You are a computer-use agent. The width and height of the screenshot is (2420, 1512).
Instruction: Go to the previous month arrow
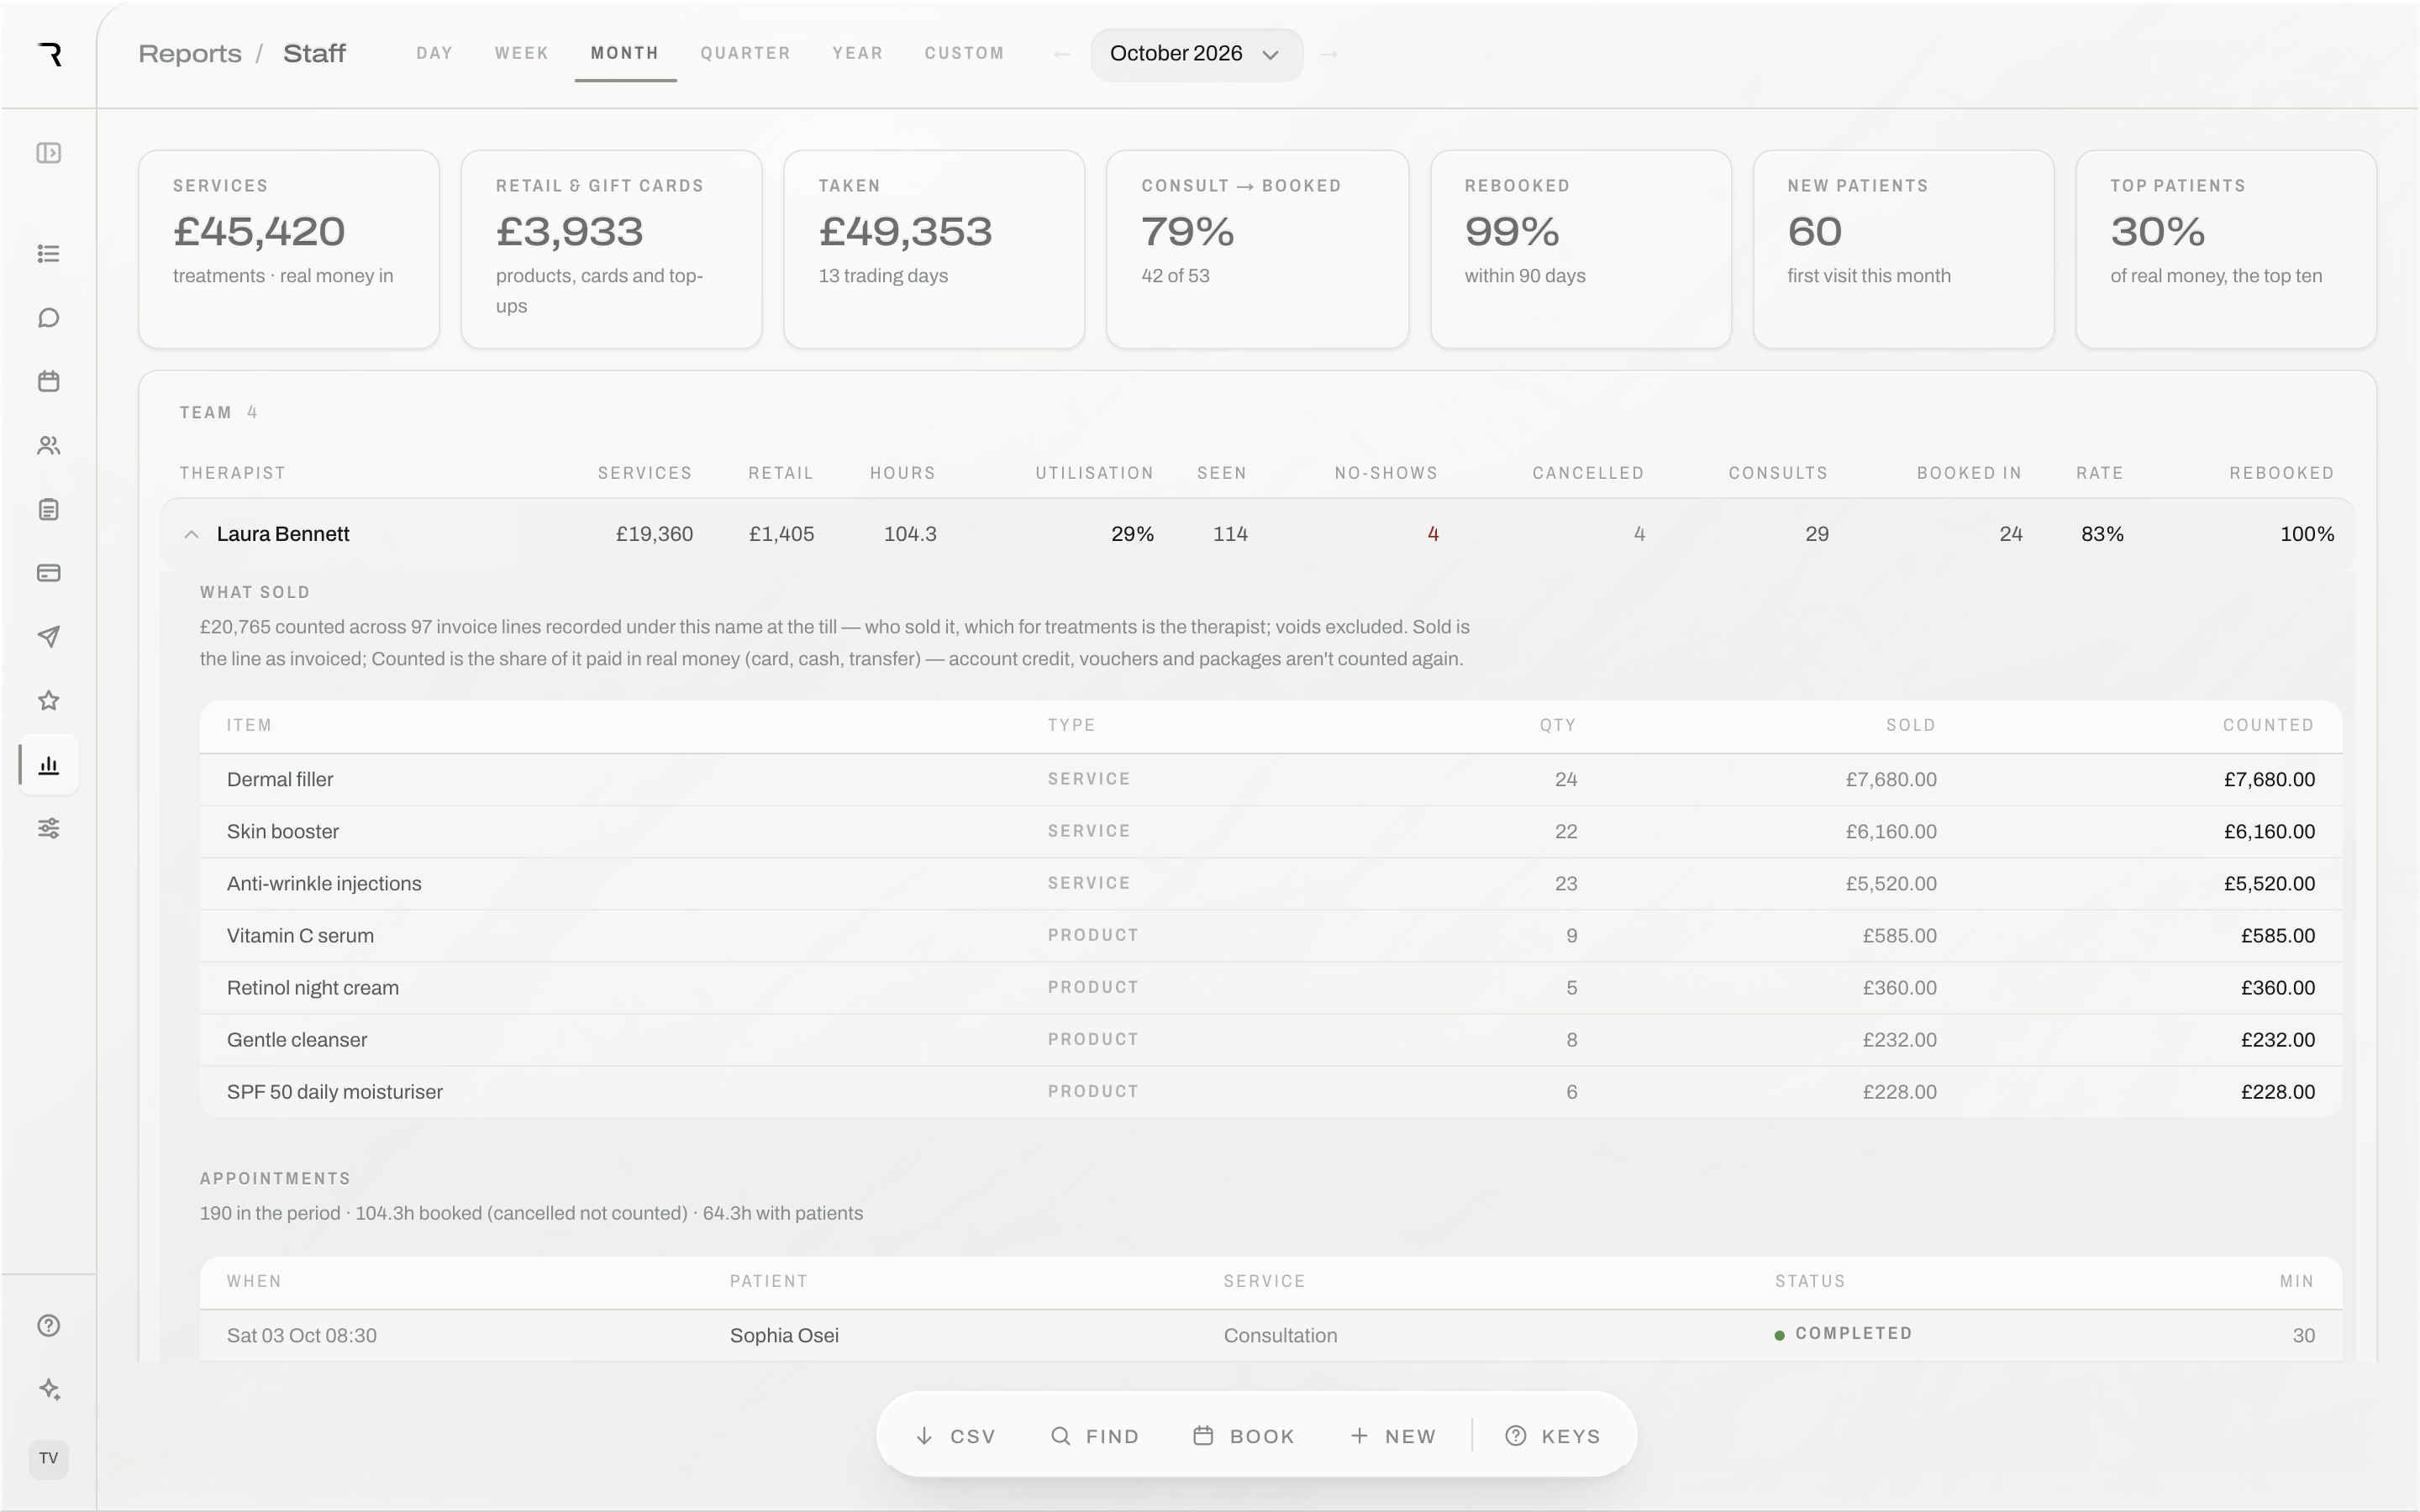(x=1061, y=54)
